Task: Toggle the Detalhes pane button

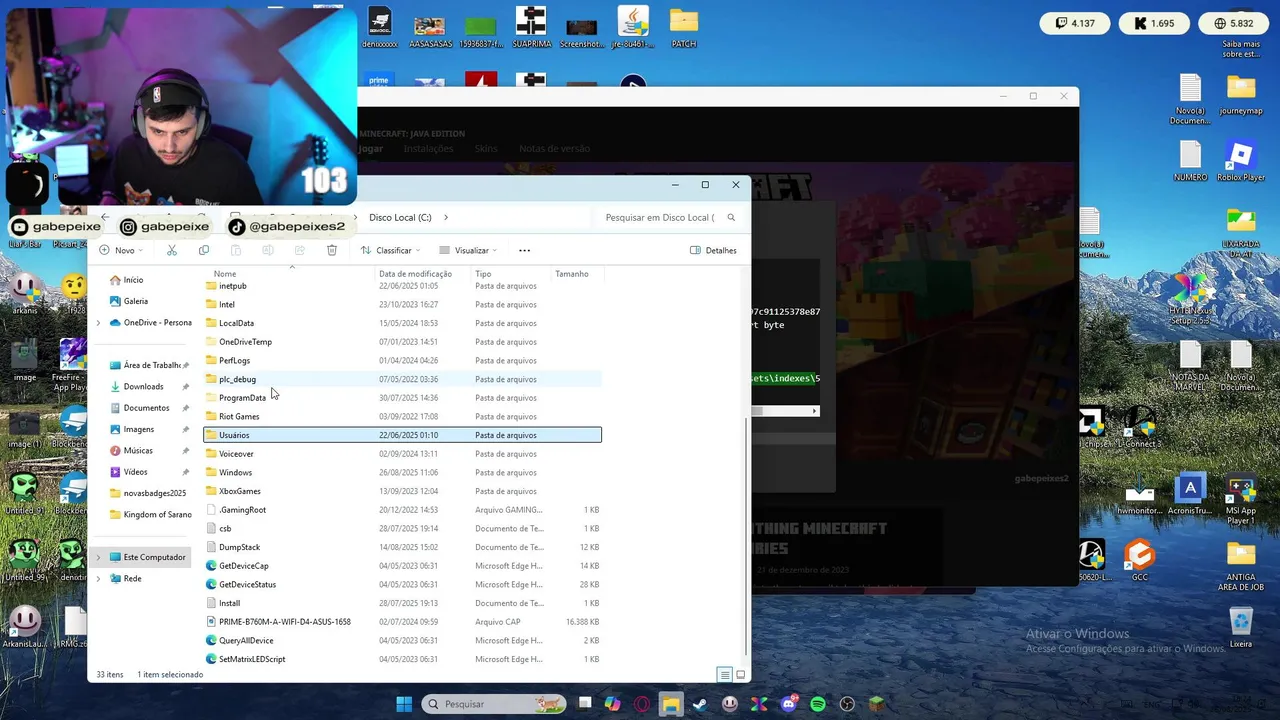Action: [x=713, y=250]
